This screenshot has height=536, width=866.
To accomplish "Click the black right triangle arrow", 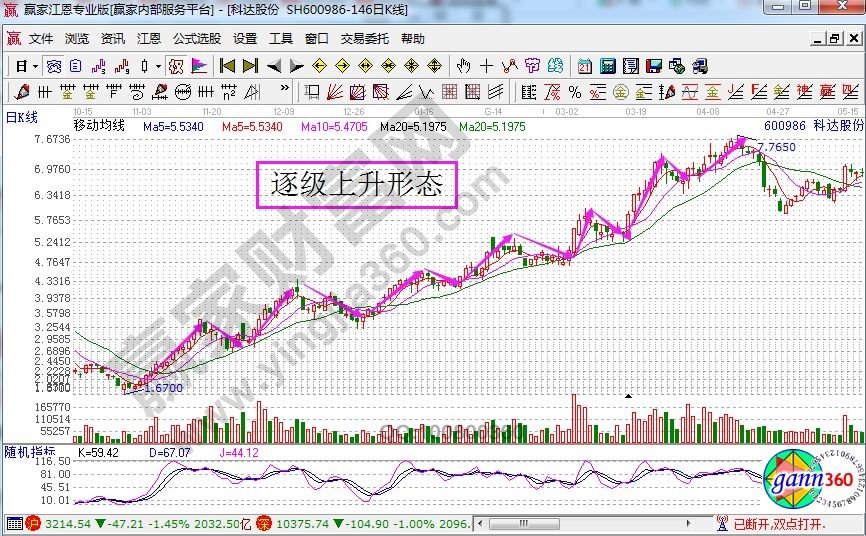I will point(296,66).
